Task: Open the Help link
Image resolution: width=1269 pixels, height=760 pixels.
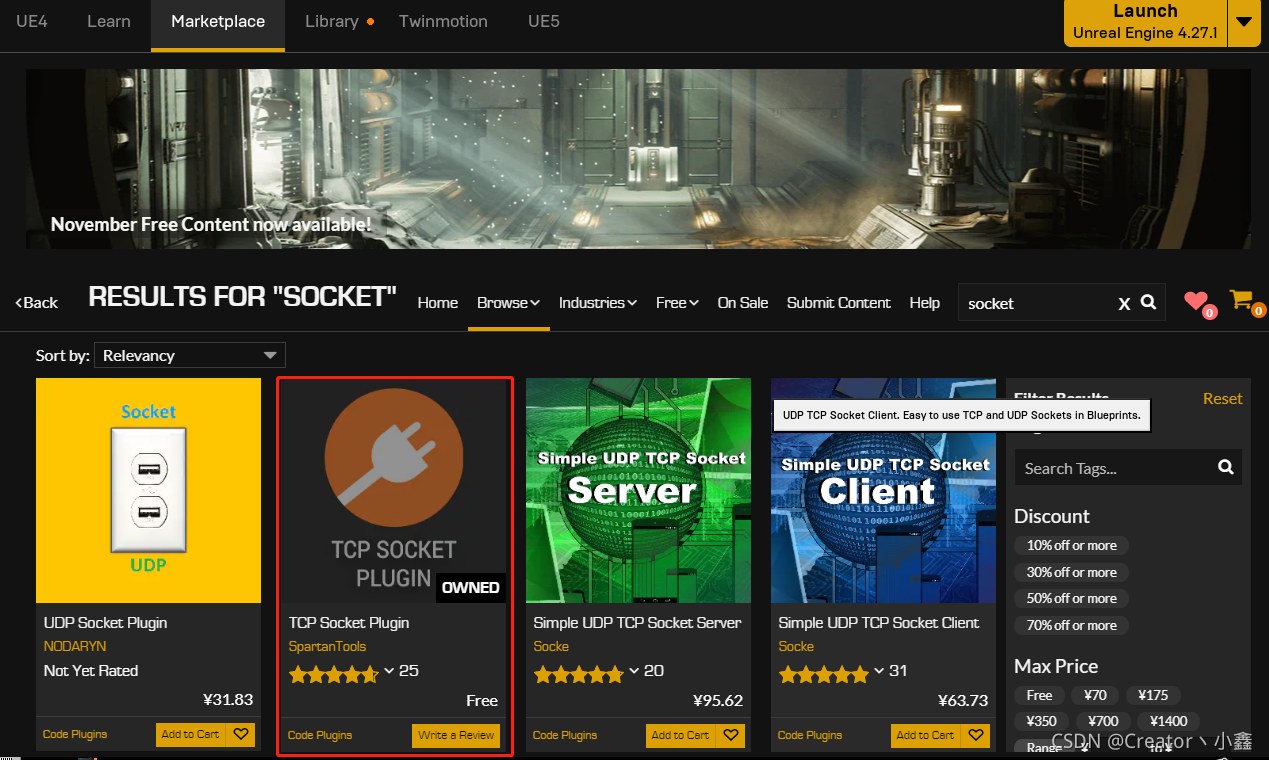Action: pos(924,302)
